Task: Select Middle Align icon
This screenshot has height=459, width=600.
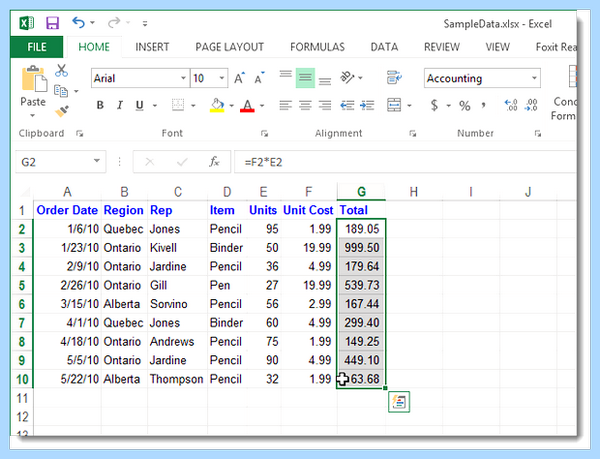Action: (305, 78)
